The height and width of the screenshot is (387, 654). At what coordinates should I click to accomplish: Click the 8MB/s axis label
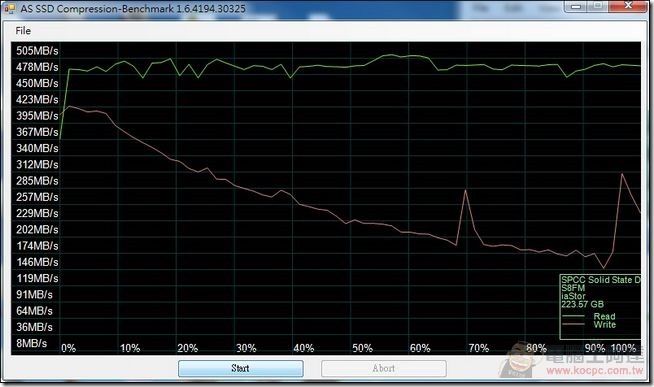point(31,344)
